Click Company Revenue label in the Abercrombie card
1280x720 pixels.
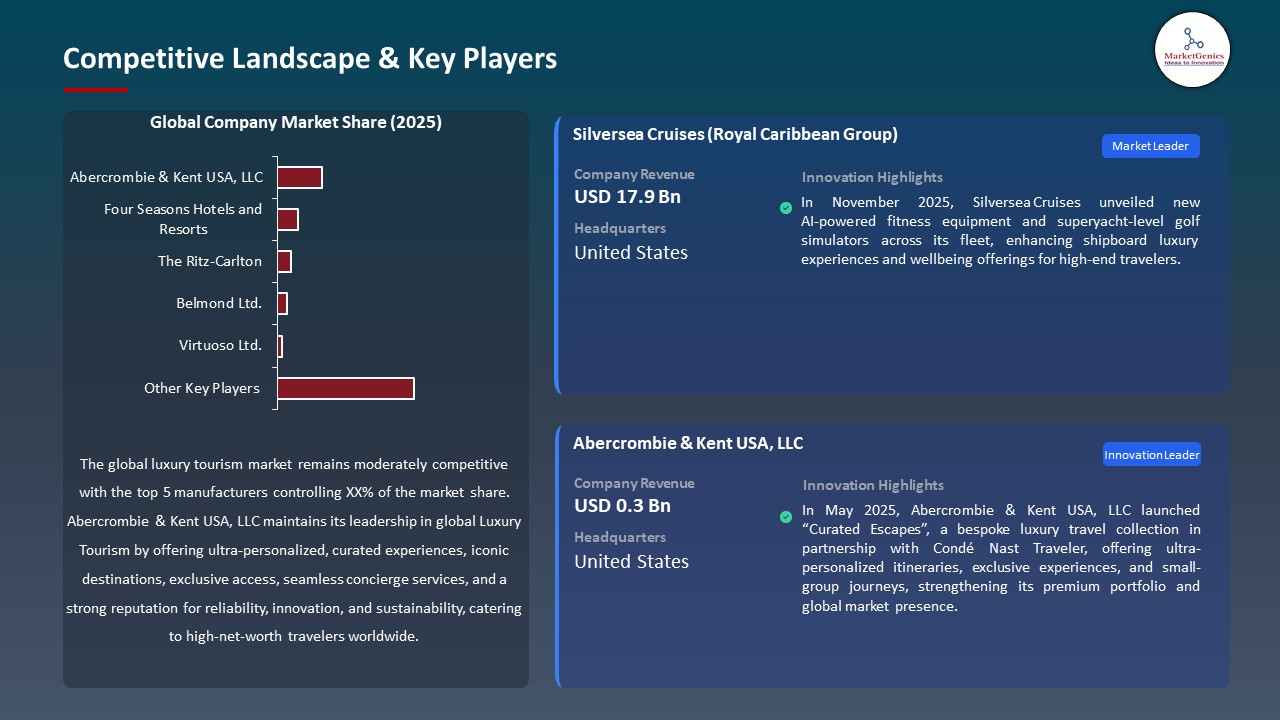tap(634, 483)
